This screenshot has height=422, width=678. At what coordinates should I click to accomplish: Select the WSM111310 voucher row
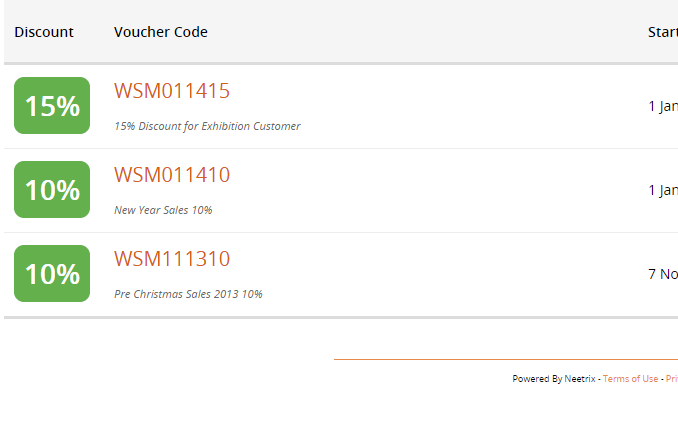click(341, 274)
